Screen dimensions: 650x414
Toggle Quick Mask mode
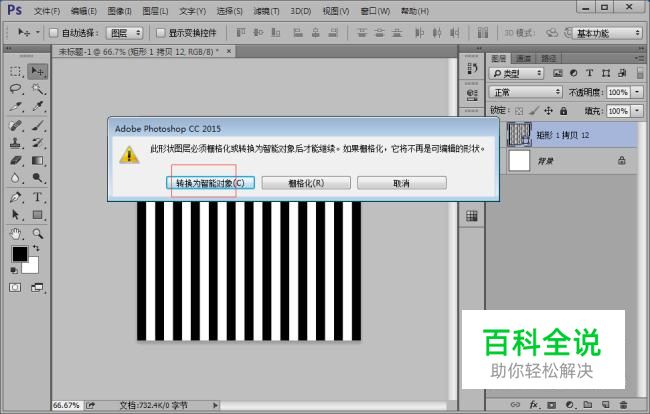[x=15, y=287]
